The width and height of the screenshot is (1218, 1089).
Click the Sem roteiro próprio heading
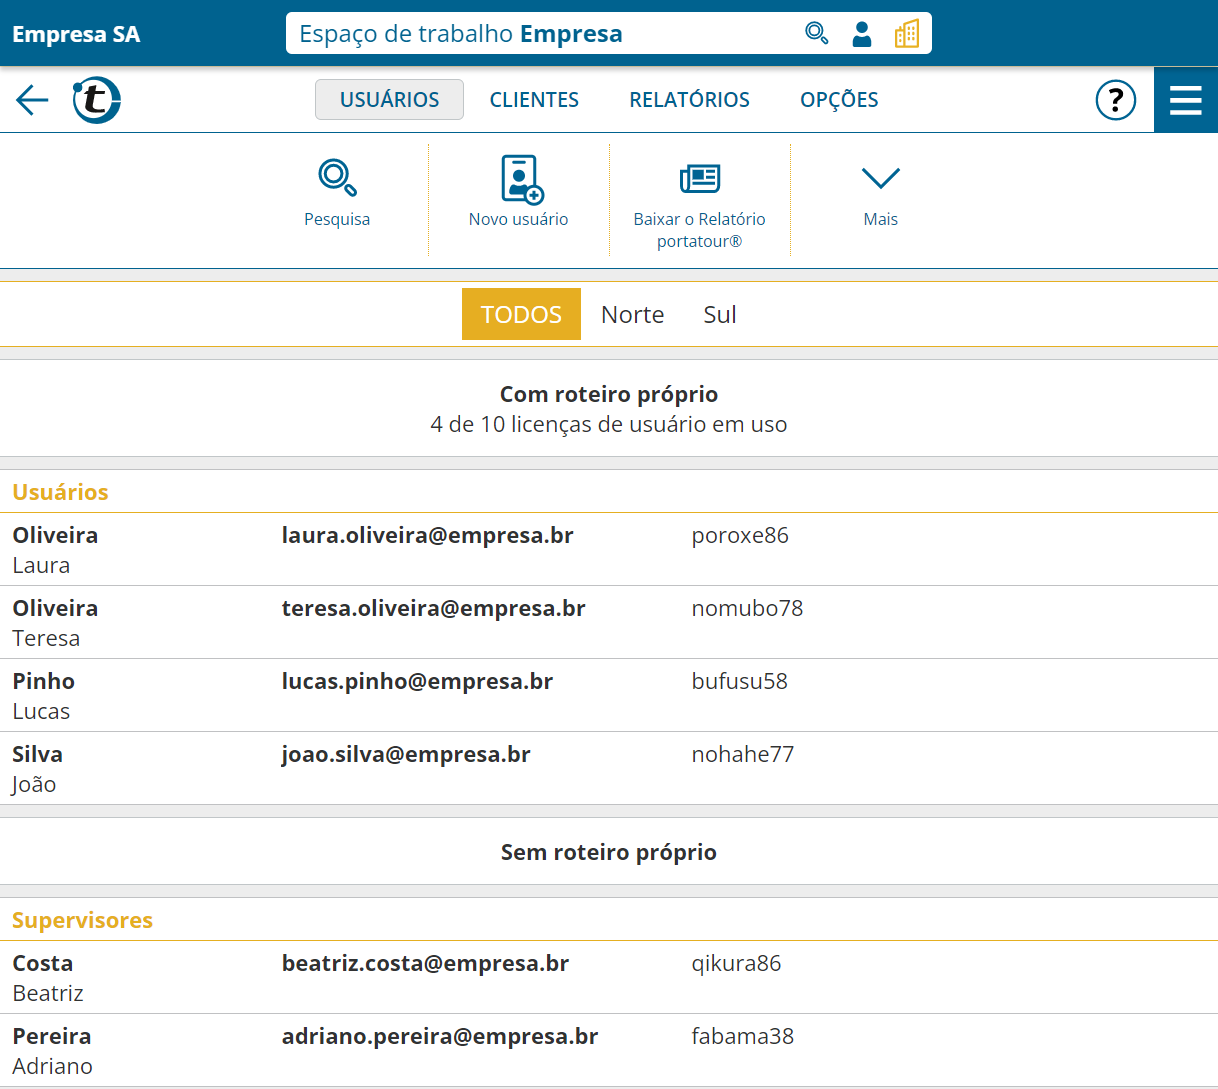coord(609,852)
